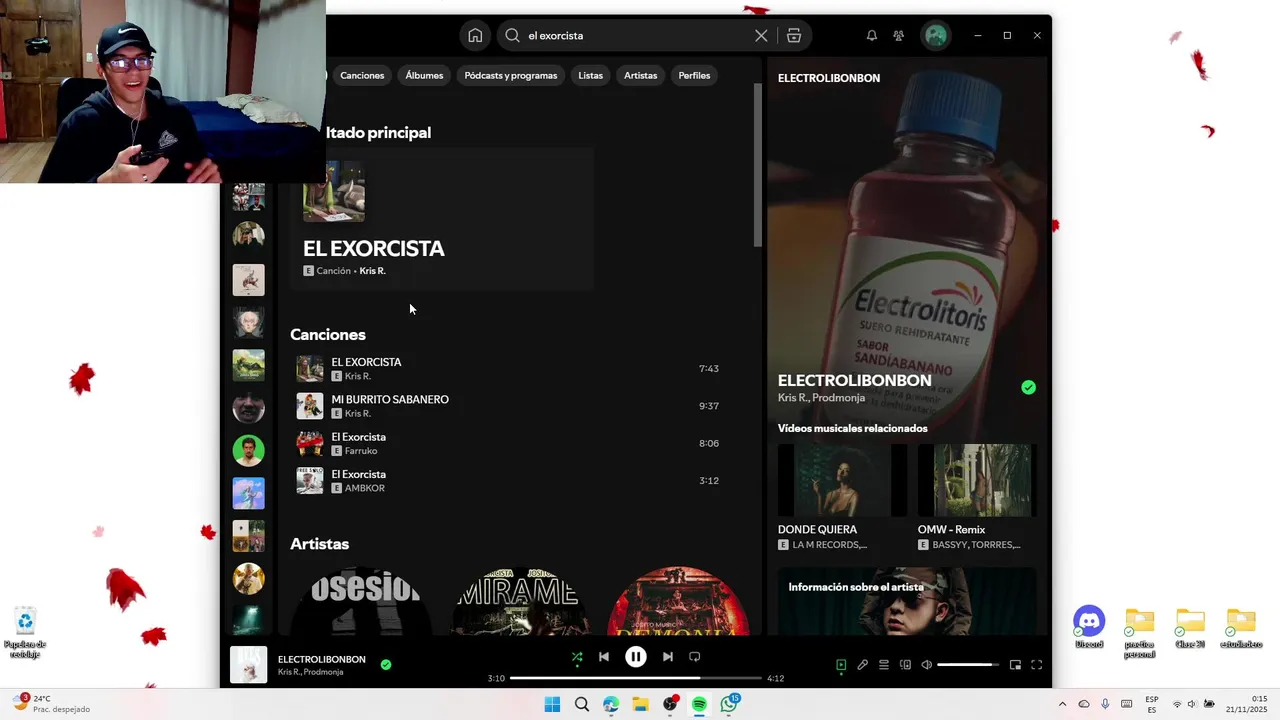The height and width of the screenshot is (720, 1280).
Task: Toggle shuffle mode
Action: click(x=577, y=657)
